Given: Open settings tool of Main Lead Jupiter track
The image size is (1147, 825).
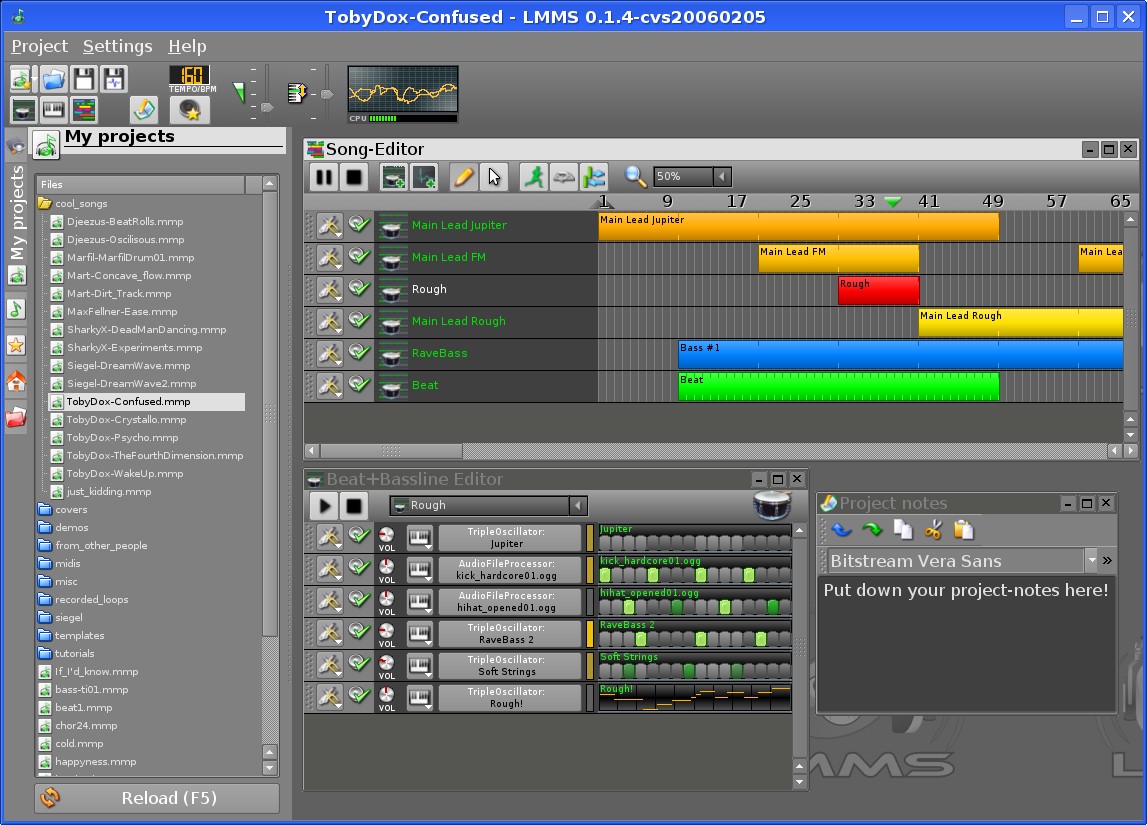Looking at the screenshot, I should pyautogui.click(x=330, y=225).
